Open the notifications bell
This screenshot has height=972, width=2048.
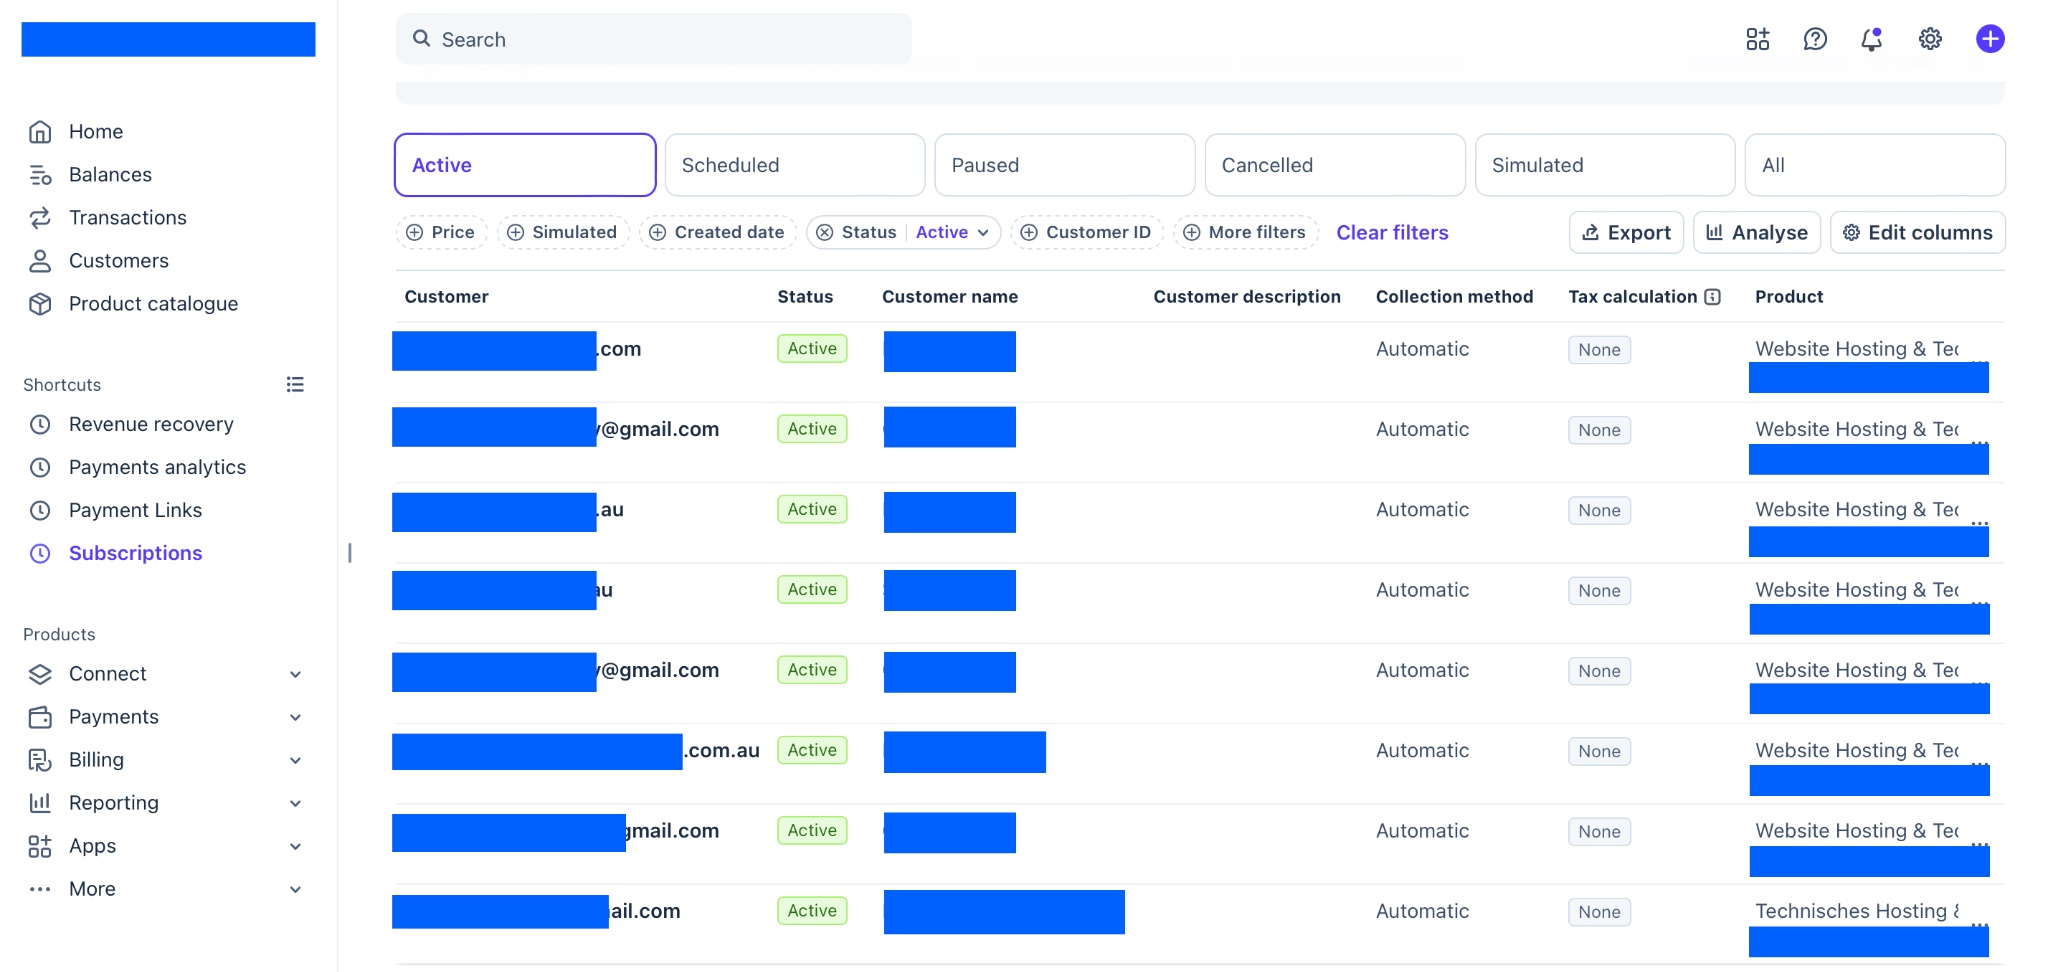click(x=1872, y=39)
